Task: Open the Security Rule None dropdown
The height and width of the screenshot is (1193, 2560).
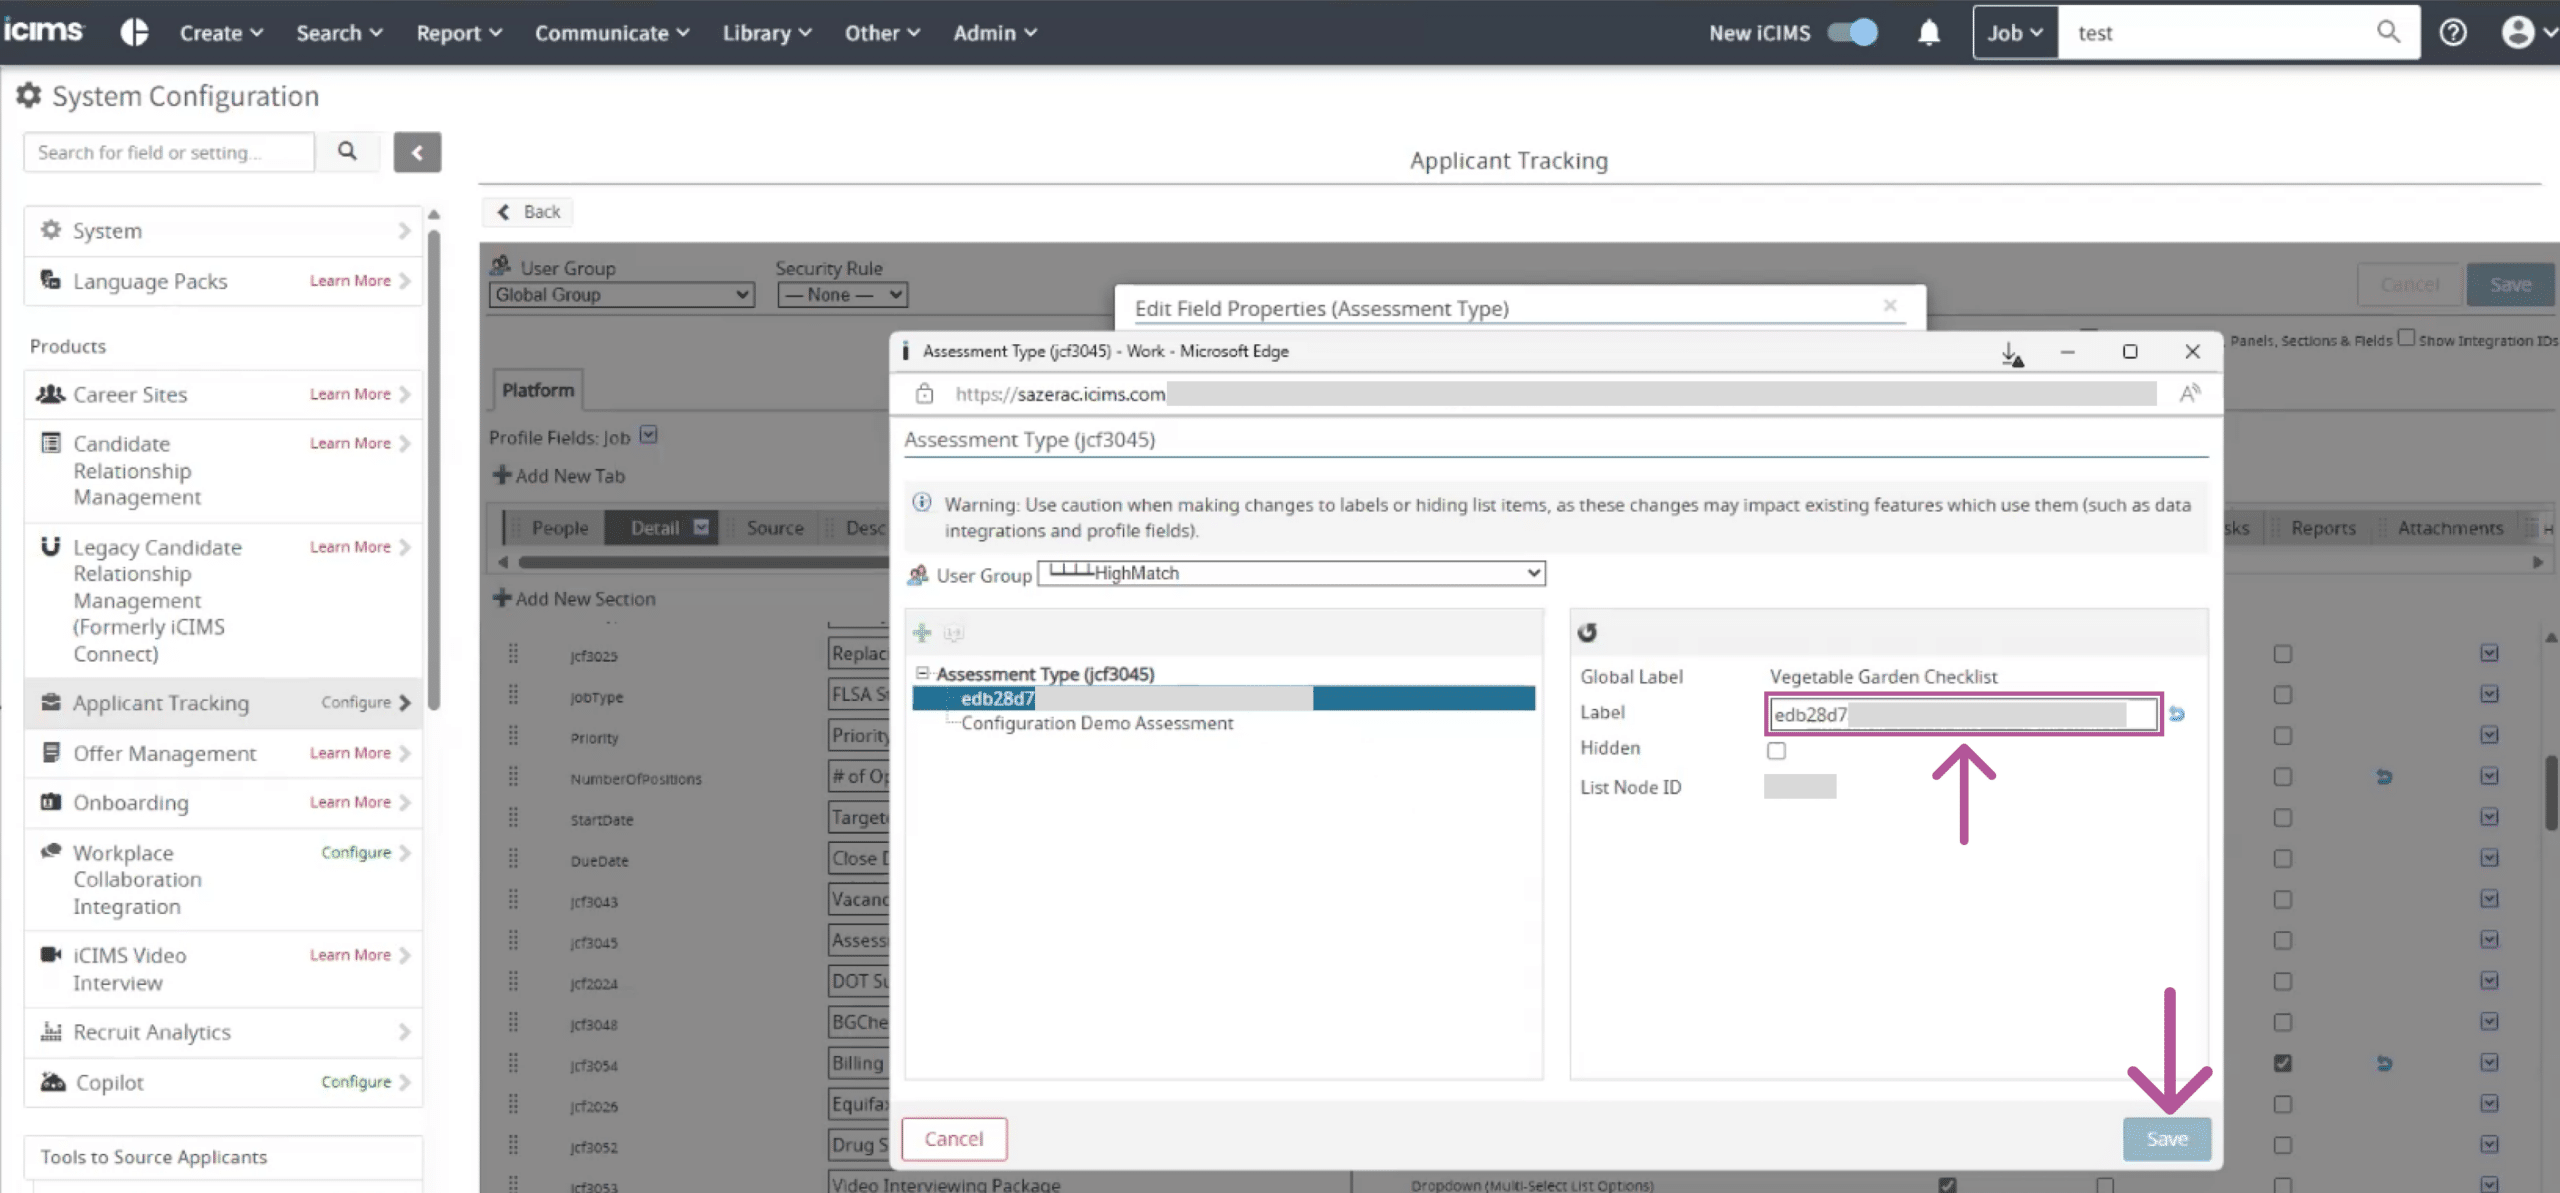Action: tap(842, 295)
